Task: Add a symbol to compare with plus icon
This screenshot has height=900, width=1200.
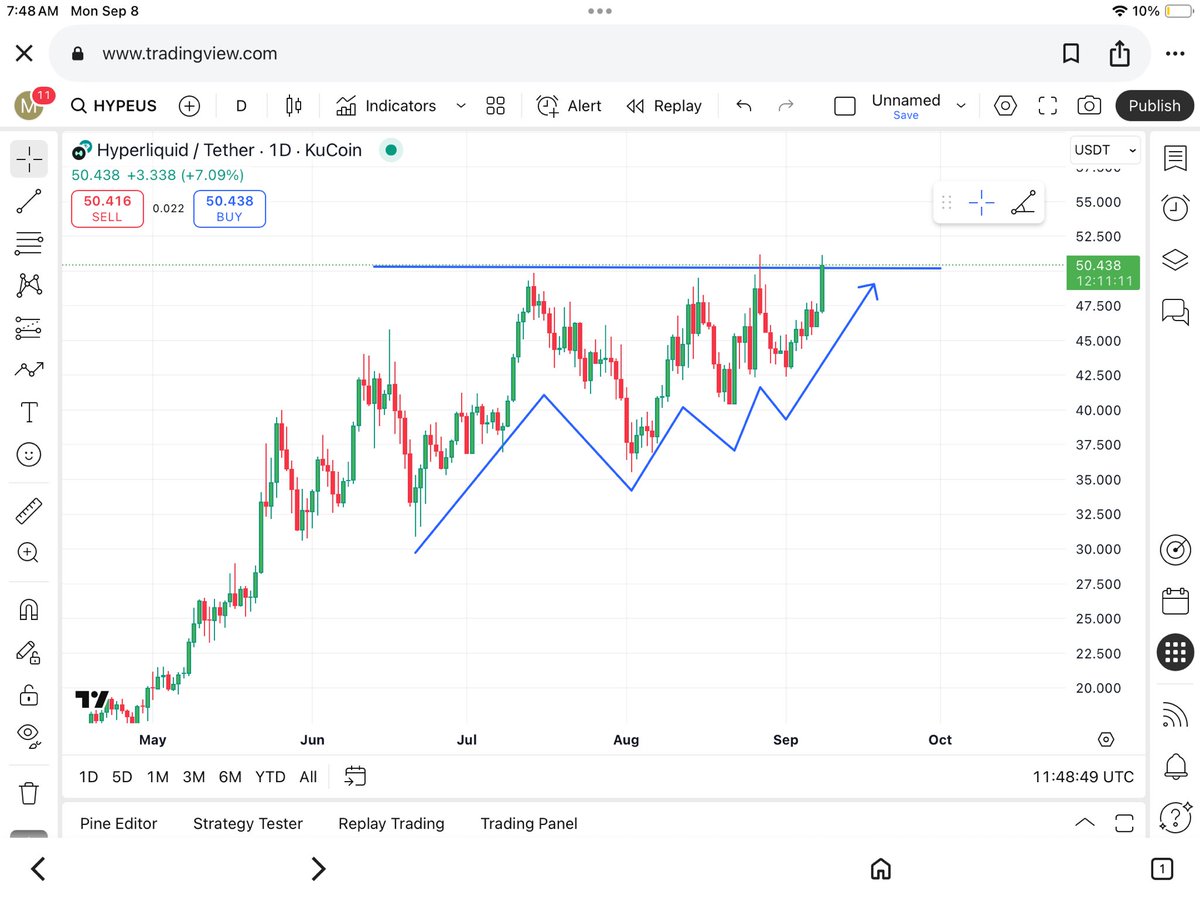Action: coord(189,106)
